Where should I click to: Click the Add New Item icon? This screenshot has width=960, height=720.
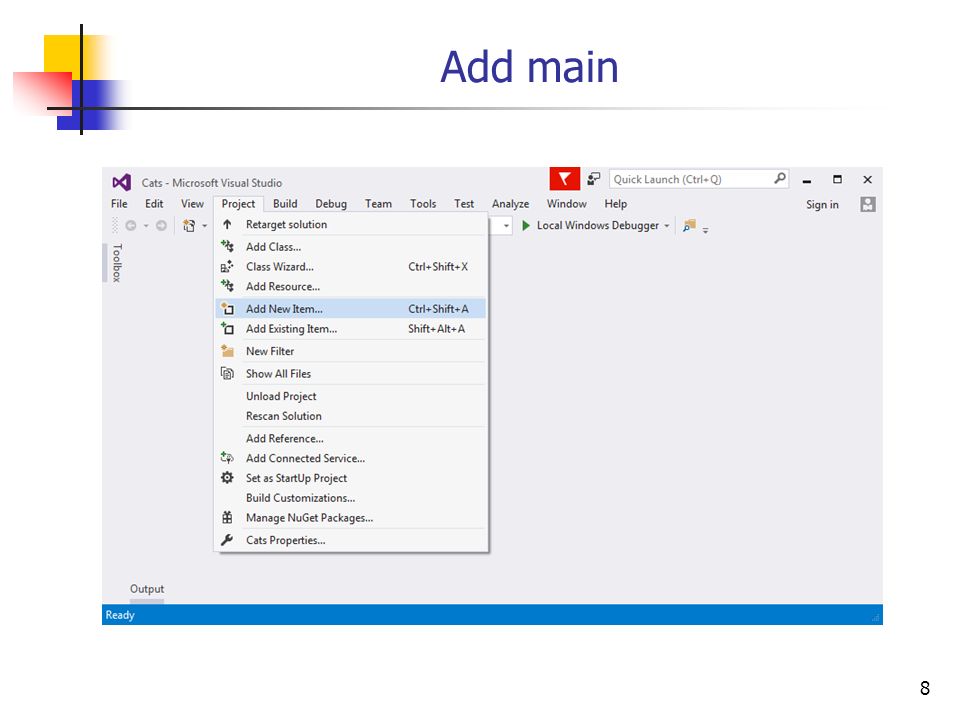coord(227,309)
